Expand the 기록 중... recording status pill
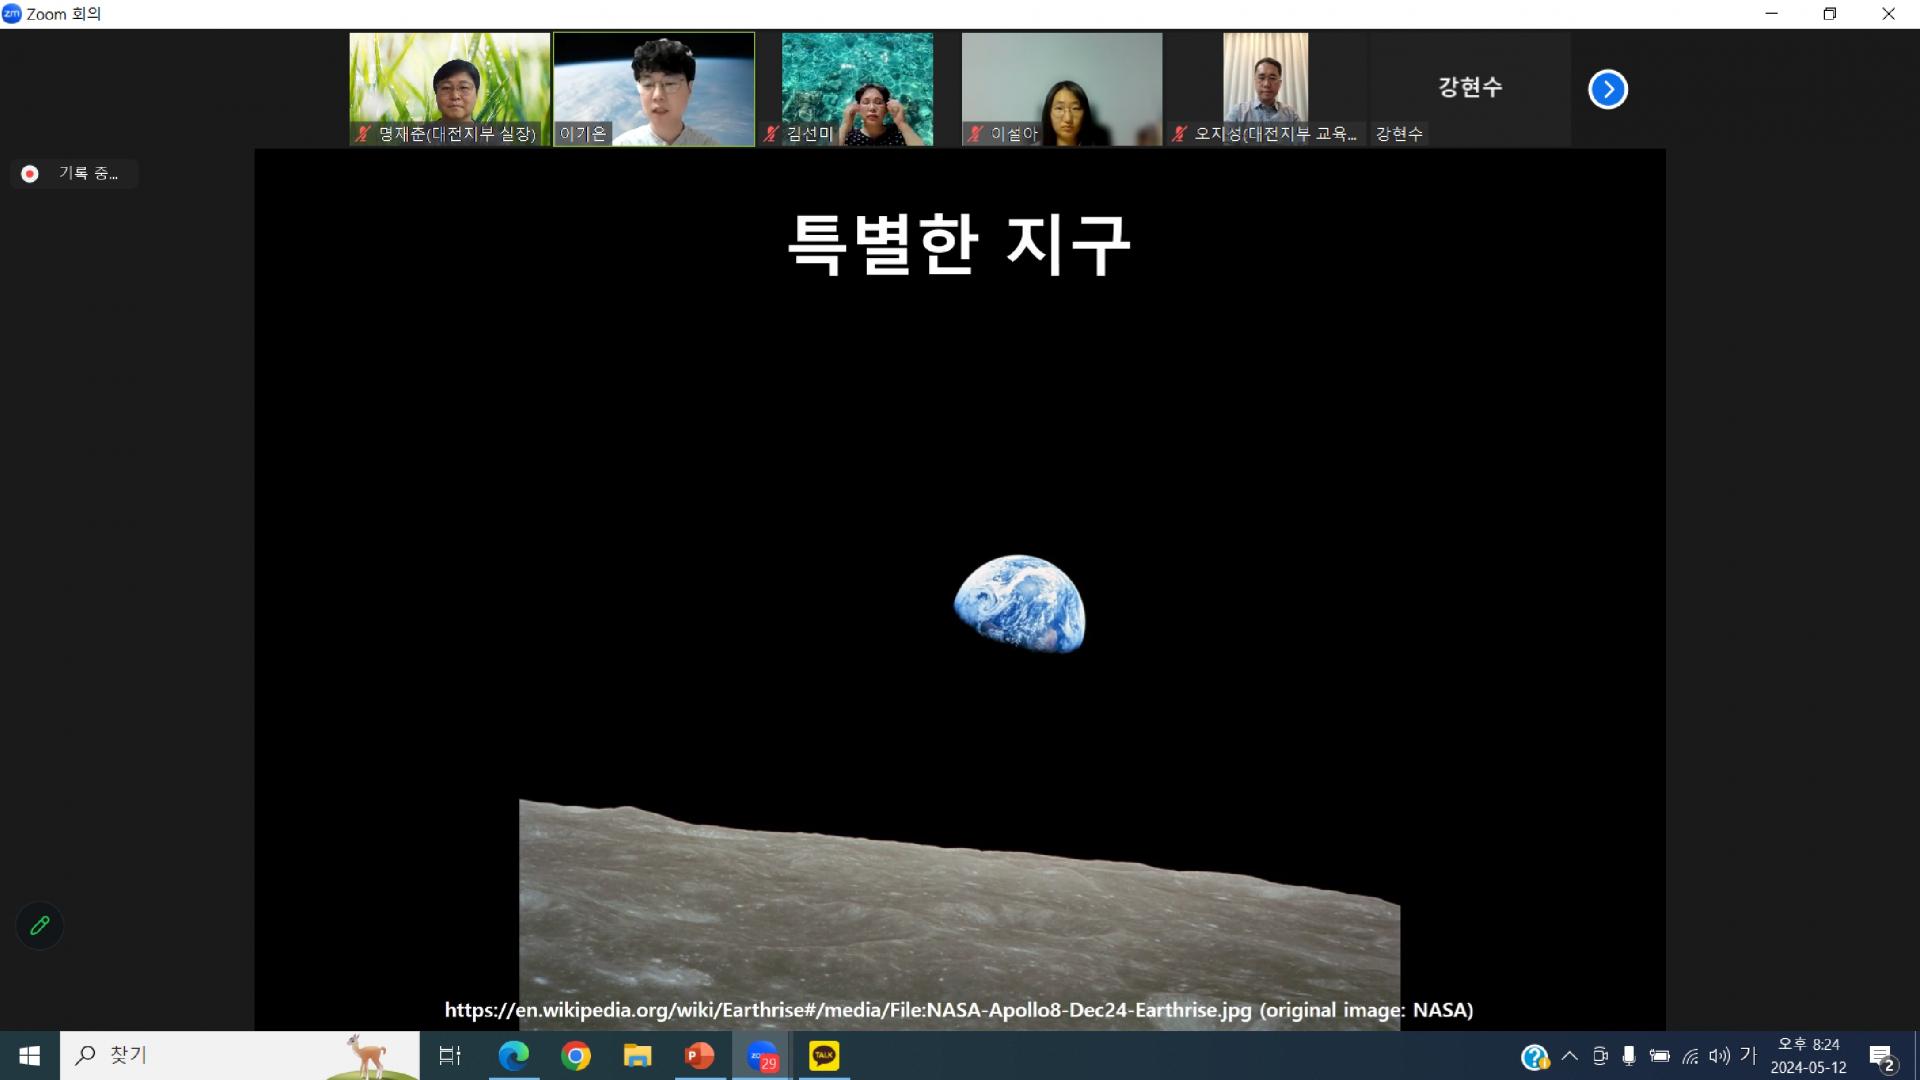1920x1080 pixels. [75, 174]
